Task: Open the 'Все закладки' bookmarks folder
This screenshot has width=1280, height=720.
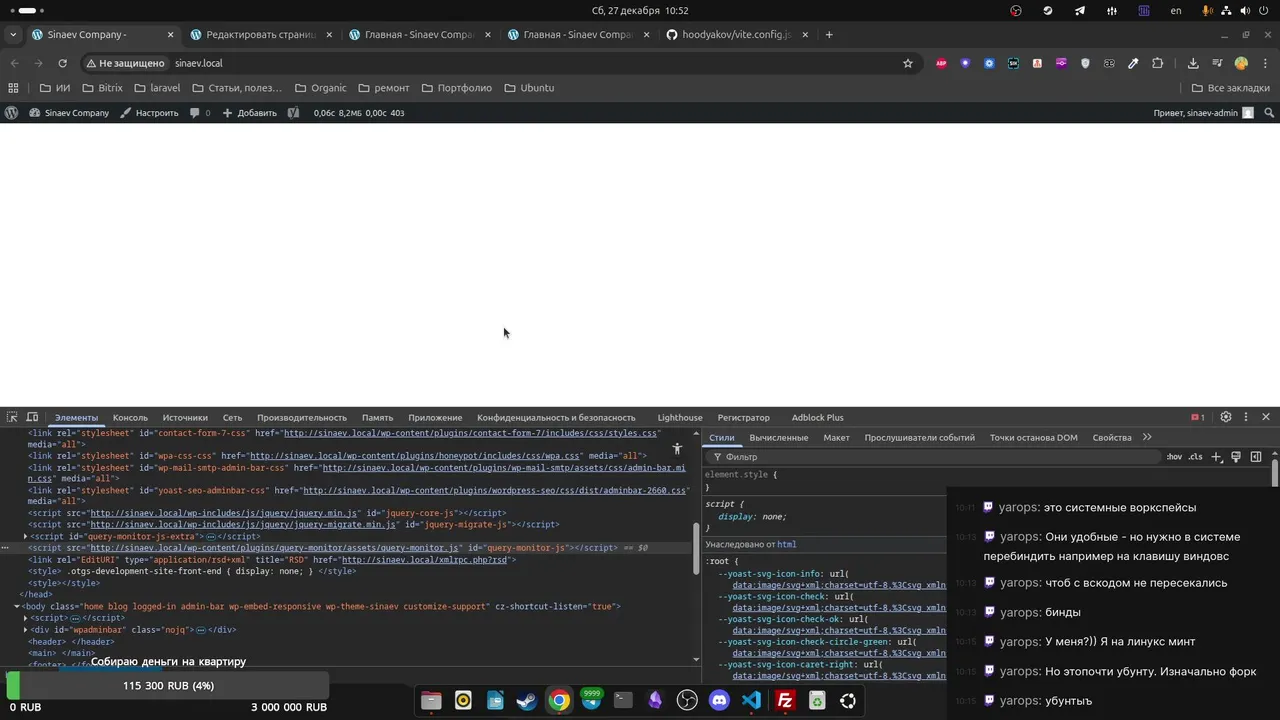Action: 1230,88
